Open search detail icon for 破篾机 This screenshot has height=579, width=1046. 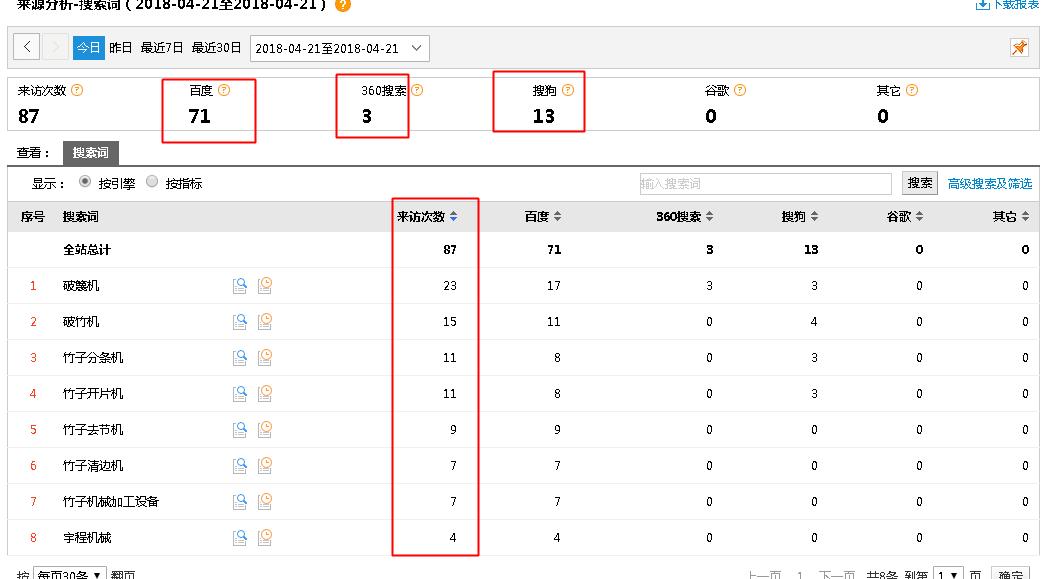pos(240,286)
